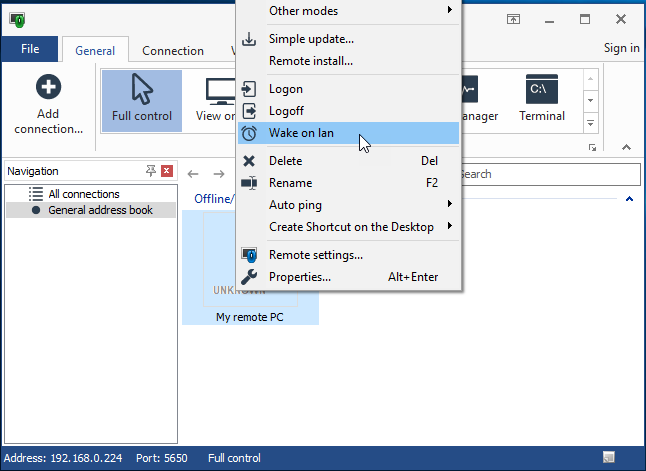This screenshot has height=471, width=646.
Task: Open Properties from the context menu
Action: coord(299,277)
